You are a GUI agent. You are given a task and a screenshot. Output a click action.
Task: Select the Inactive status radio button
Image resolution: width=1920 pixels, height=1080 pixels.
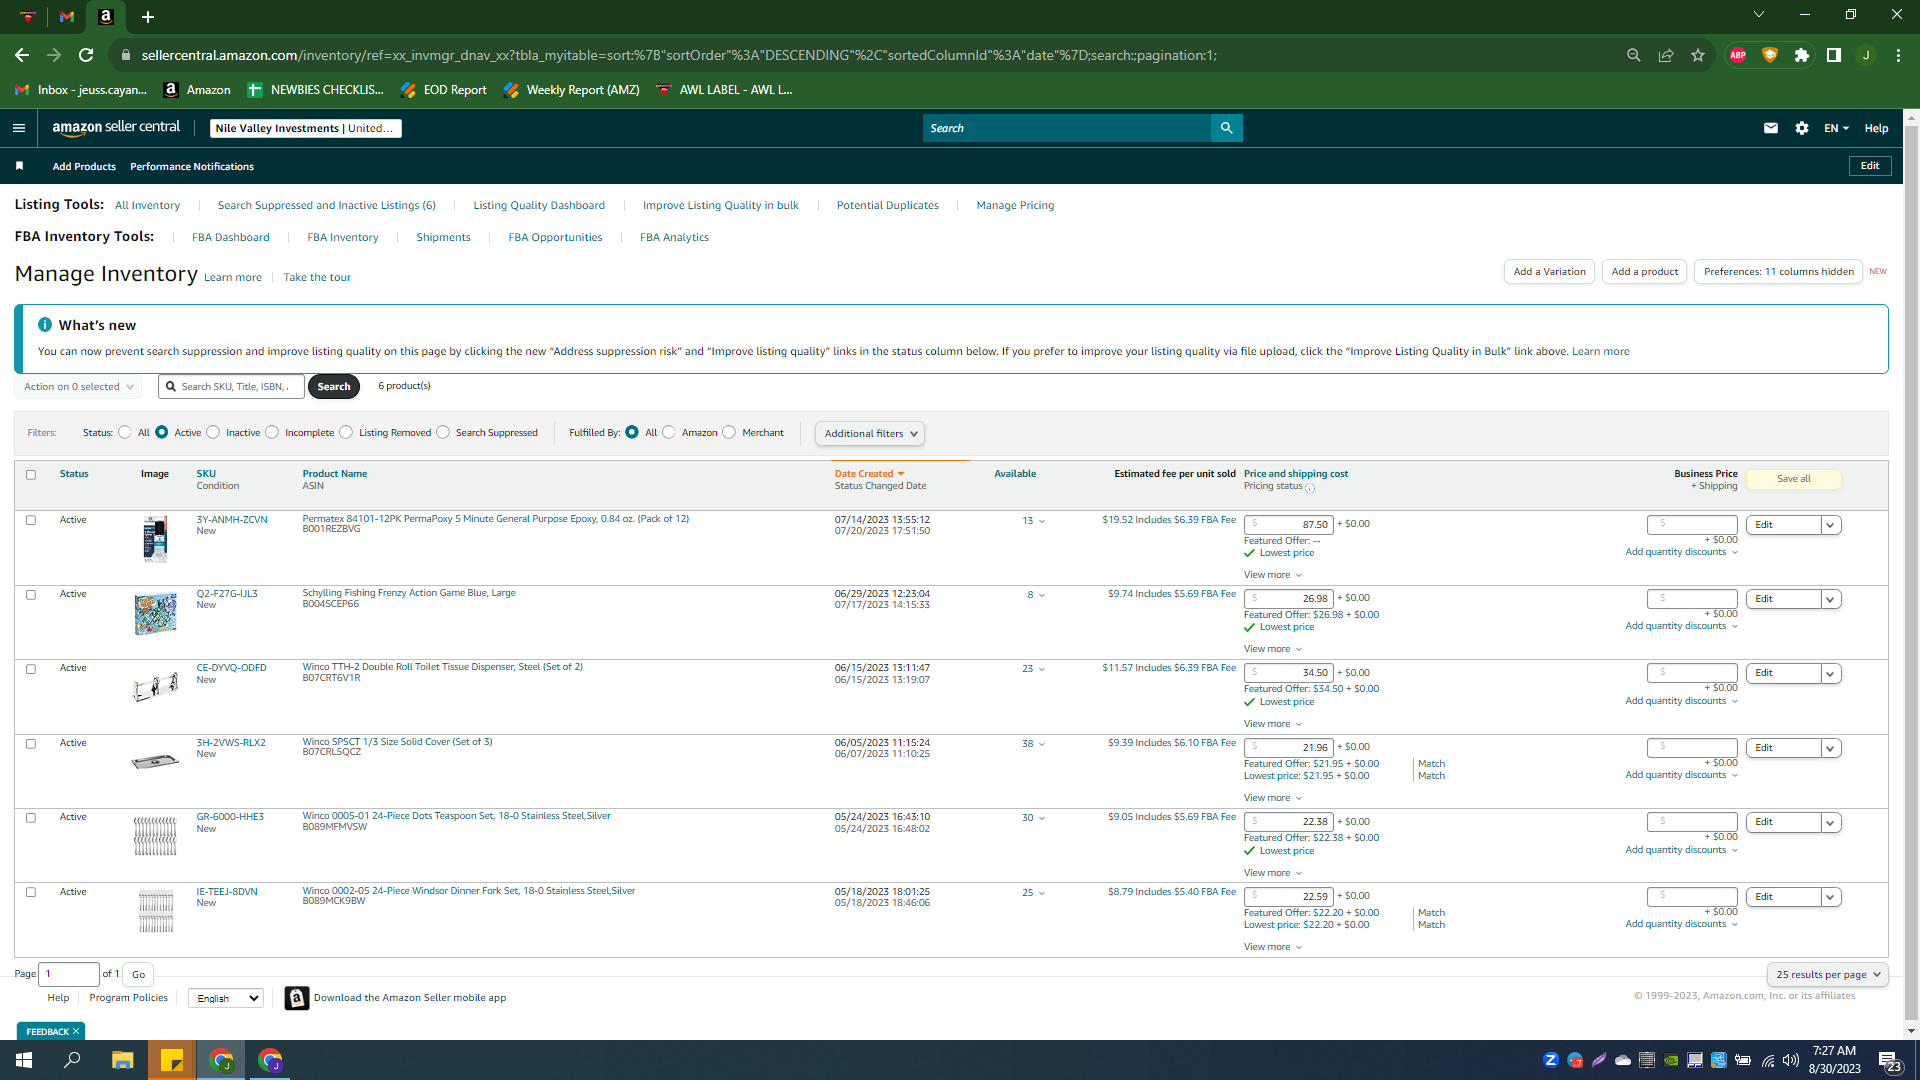click(213, 433)
